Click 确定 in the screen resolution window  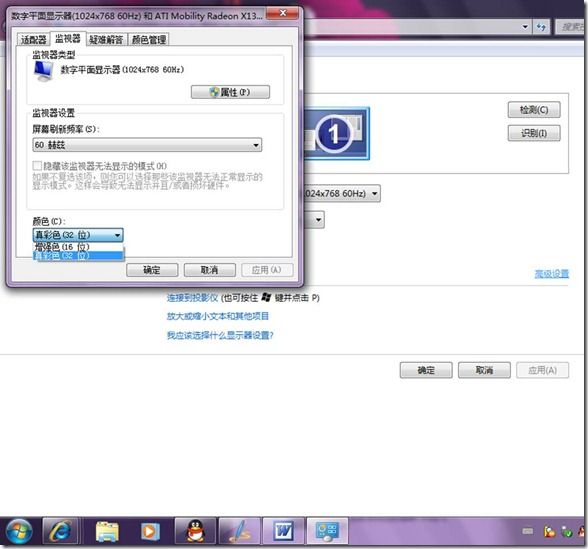(x=426, y=370)
